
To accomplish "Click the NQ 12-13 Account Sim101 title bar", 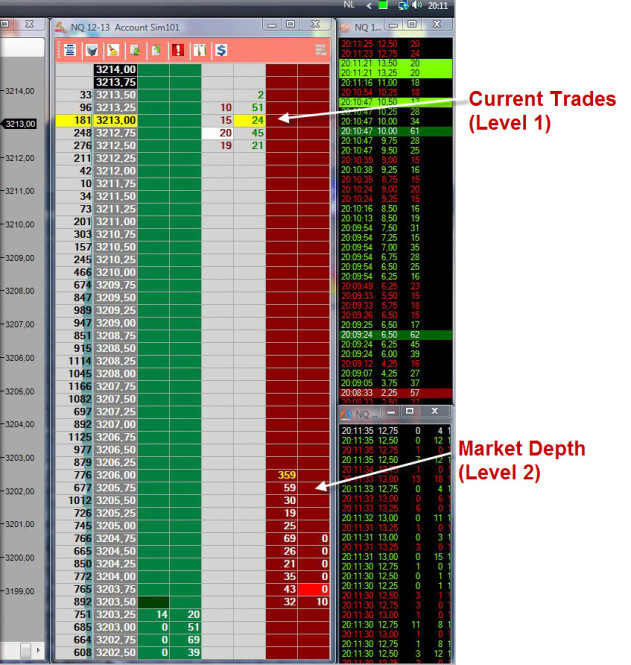I will (150, 25).
